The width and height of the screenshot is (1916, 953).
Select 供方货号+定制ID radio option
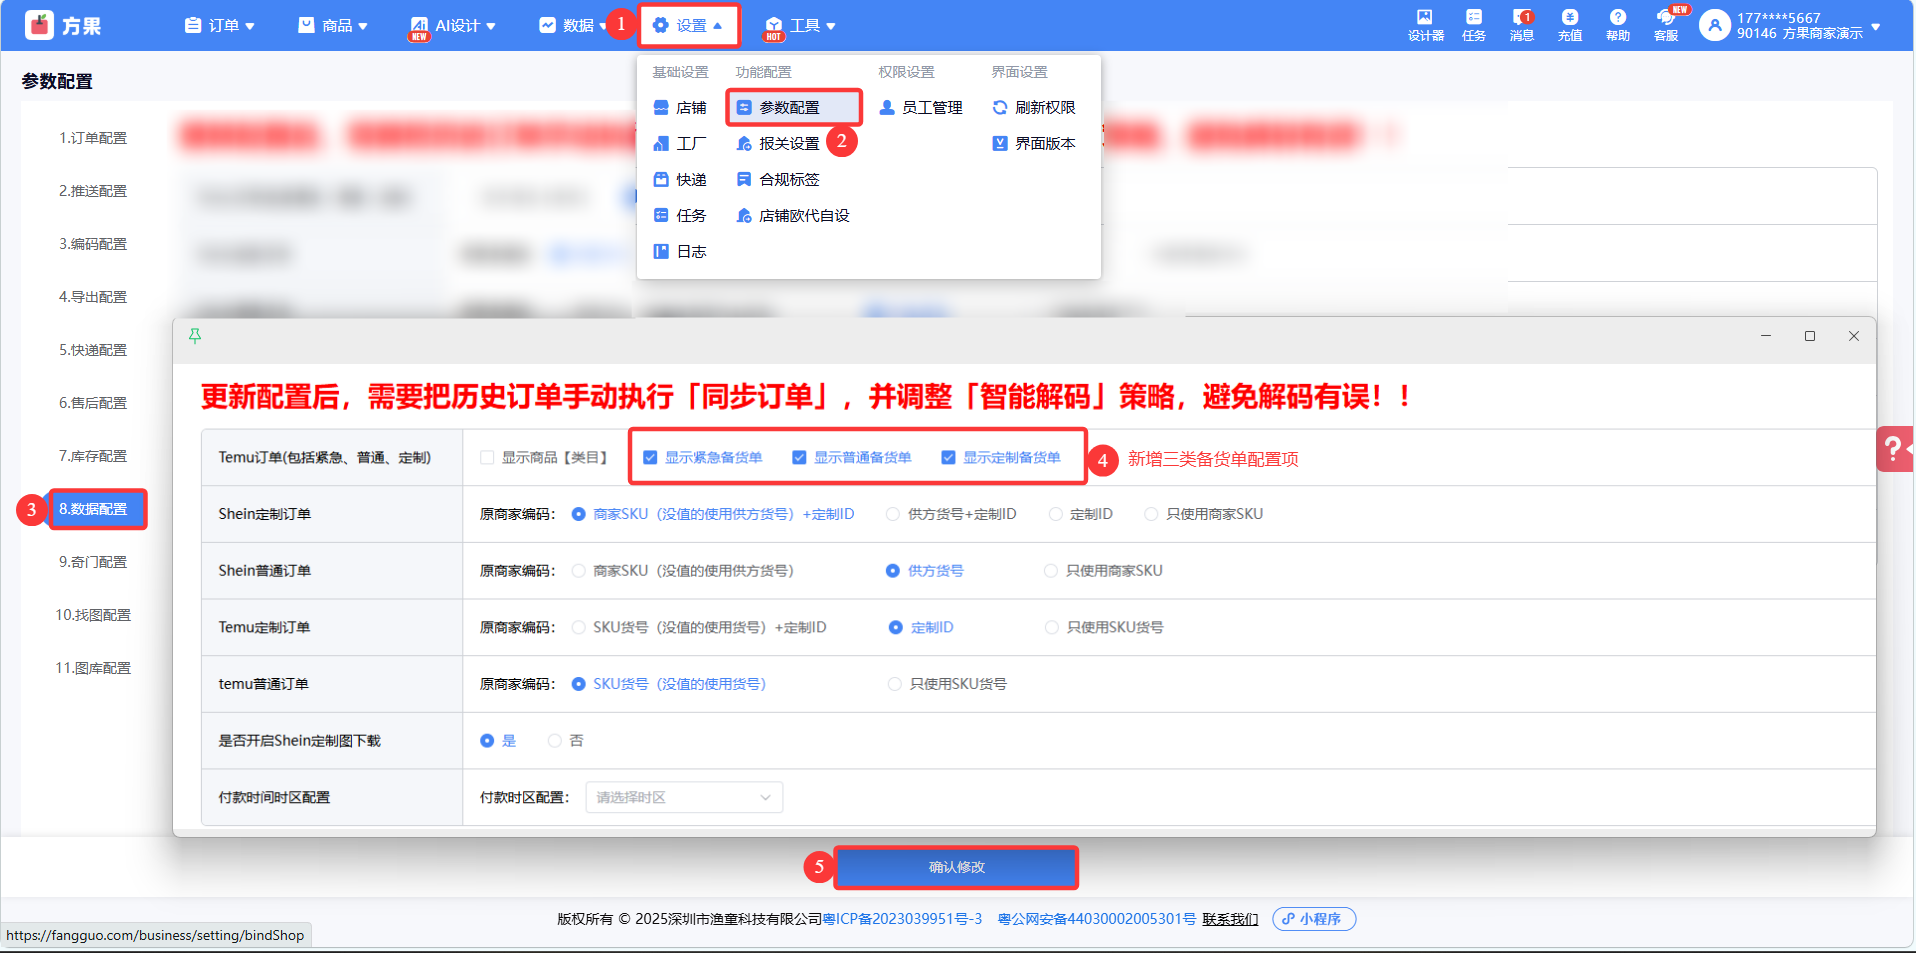coord(893,514)
